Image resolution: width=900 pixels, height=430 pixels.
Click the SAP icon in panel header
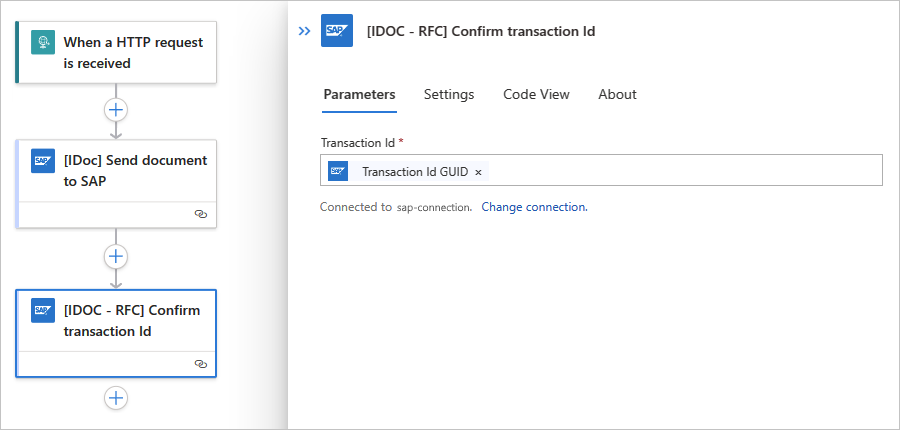tap(337, 31)
